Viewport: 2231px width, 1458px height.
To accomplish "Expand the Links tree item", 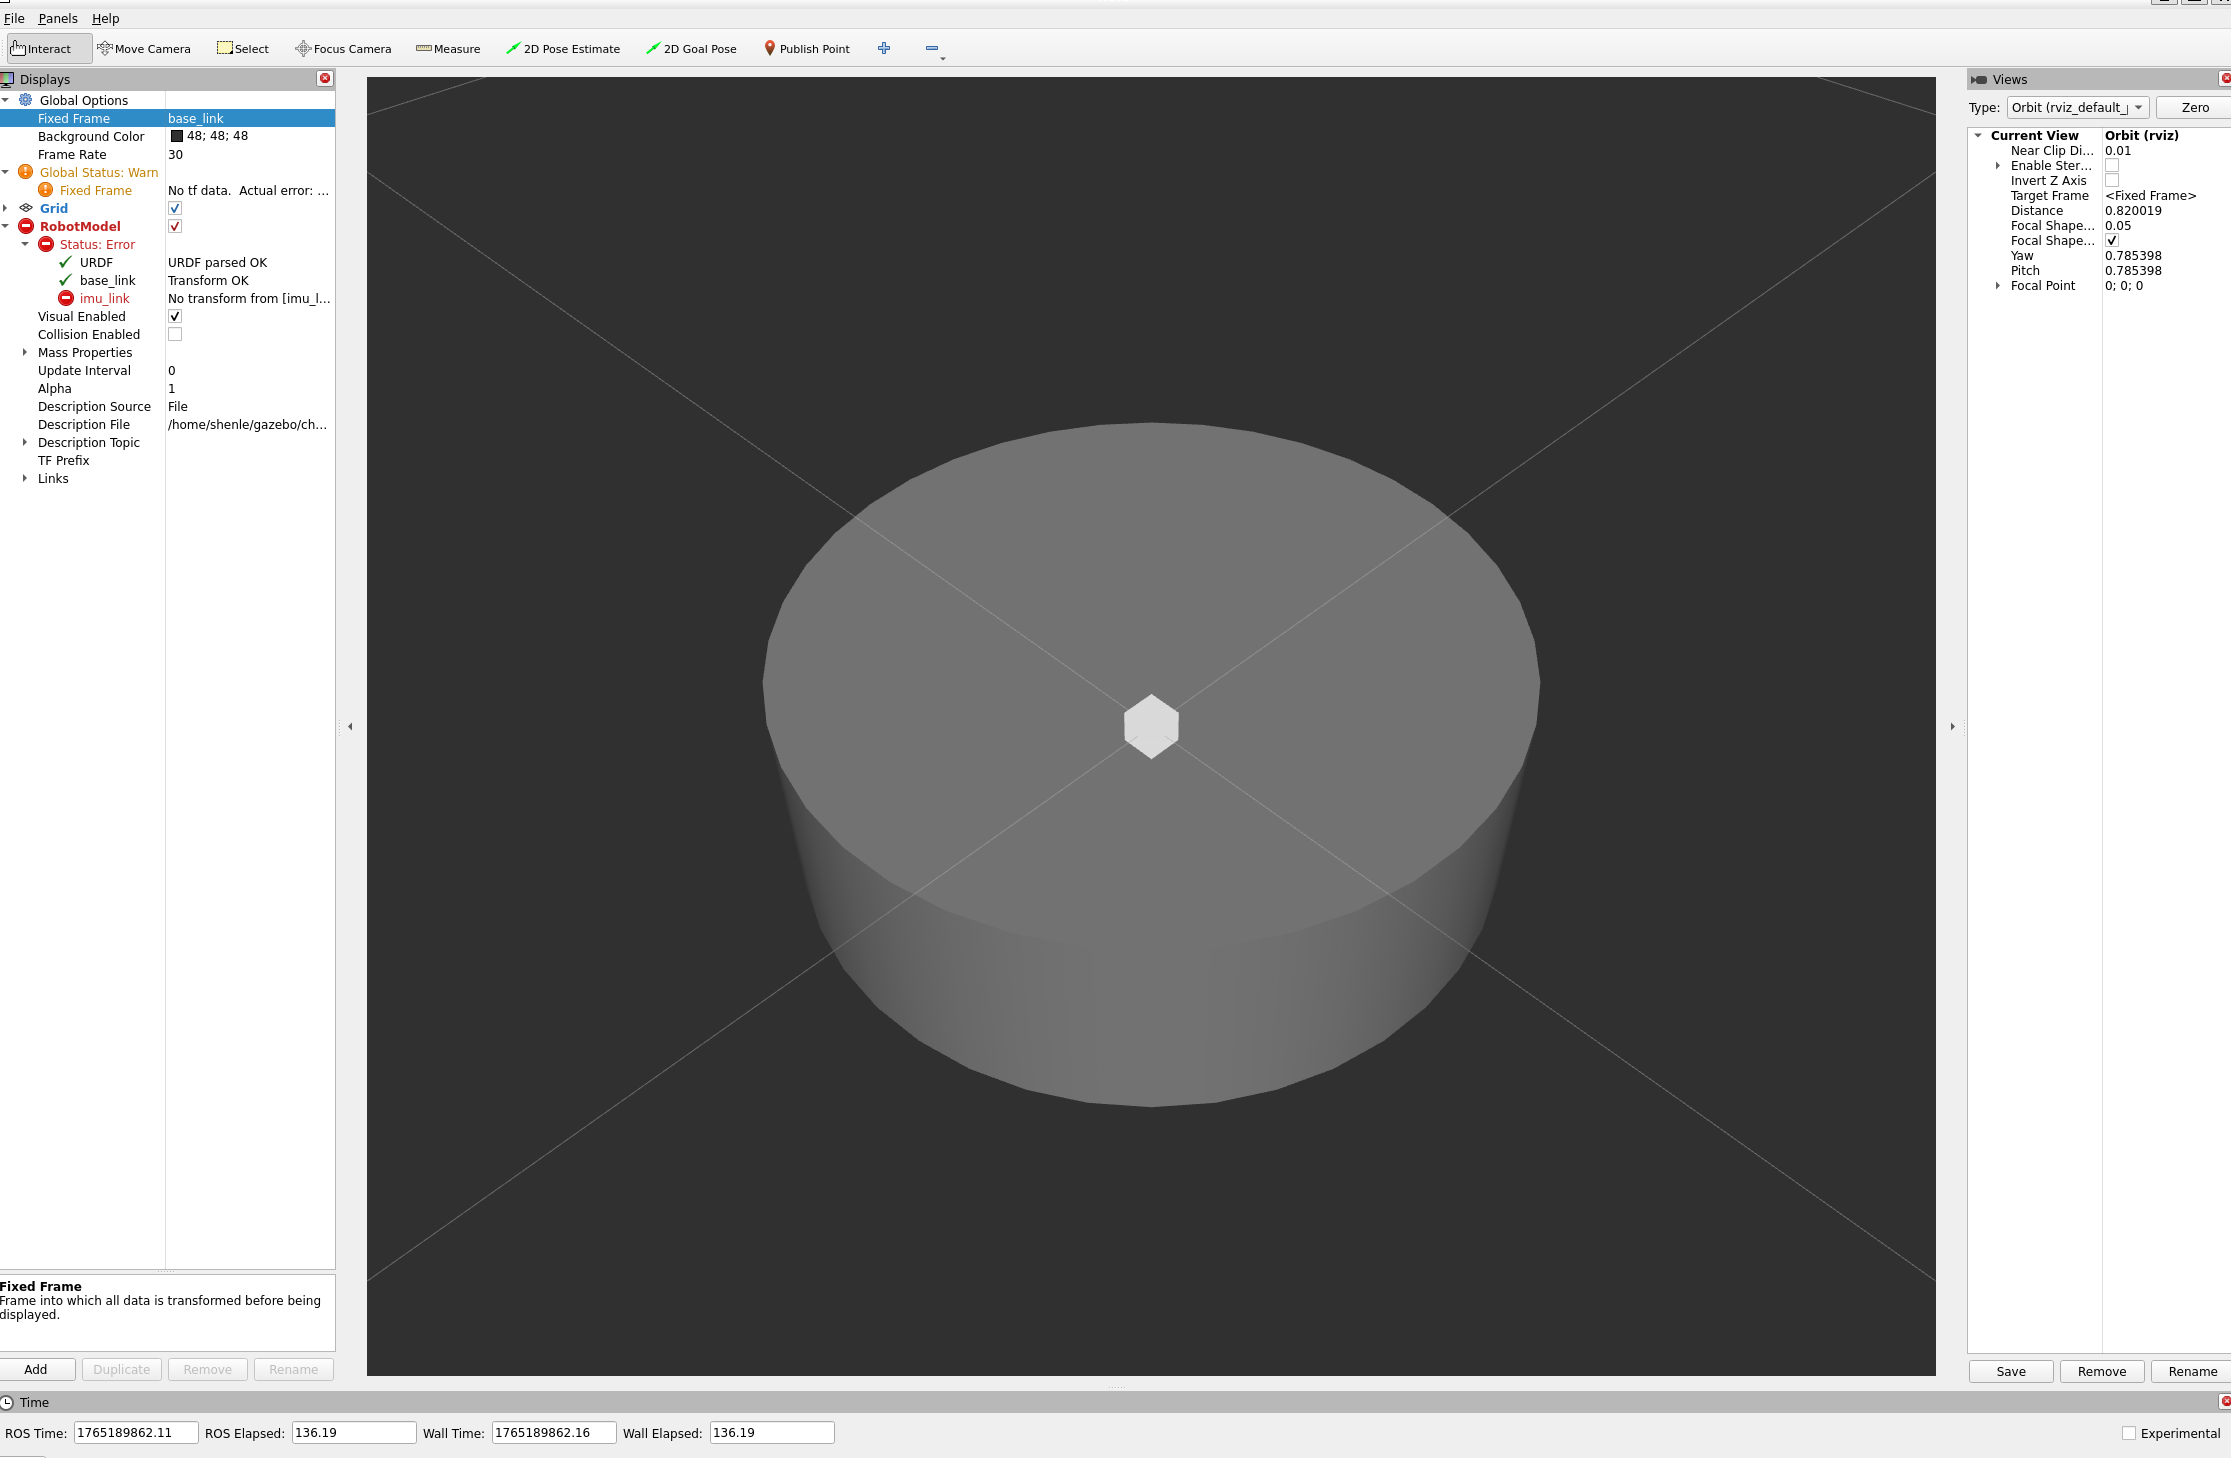I will pyautogui.click(x=25, y=478).
